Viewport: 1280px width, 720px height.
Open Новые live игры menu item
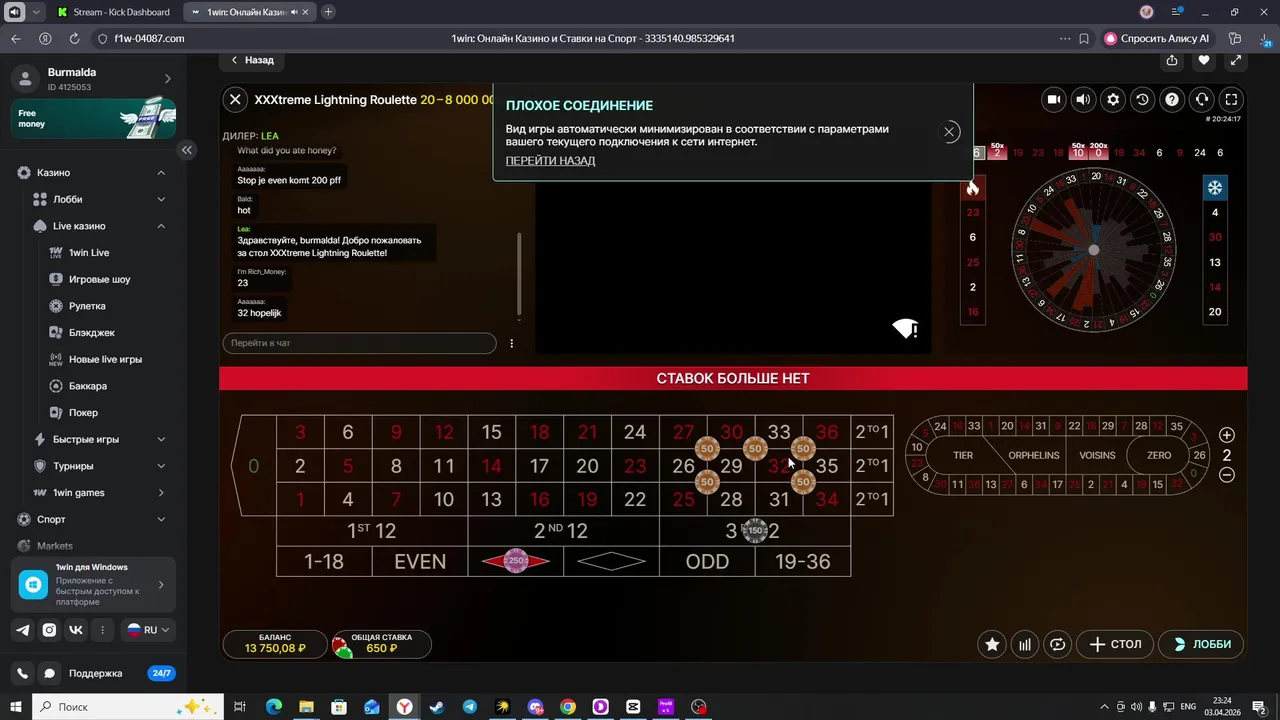(x=105, y=359)
